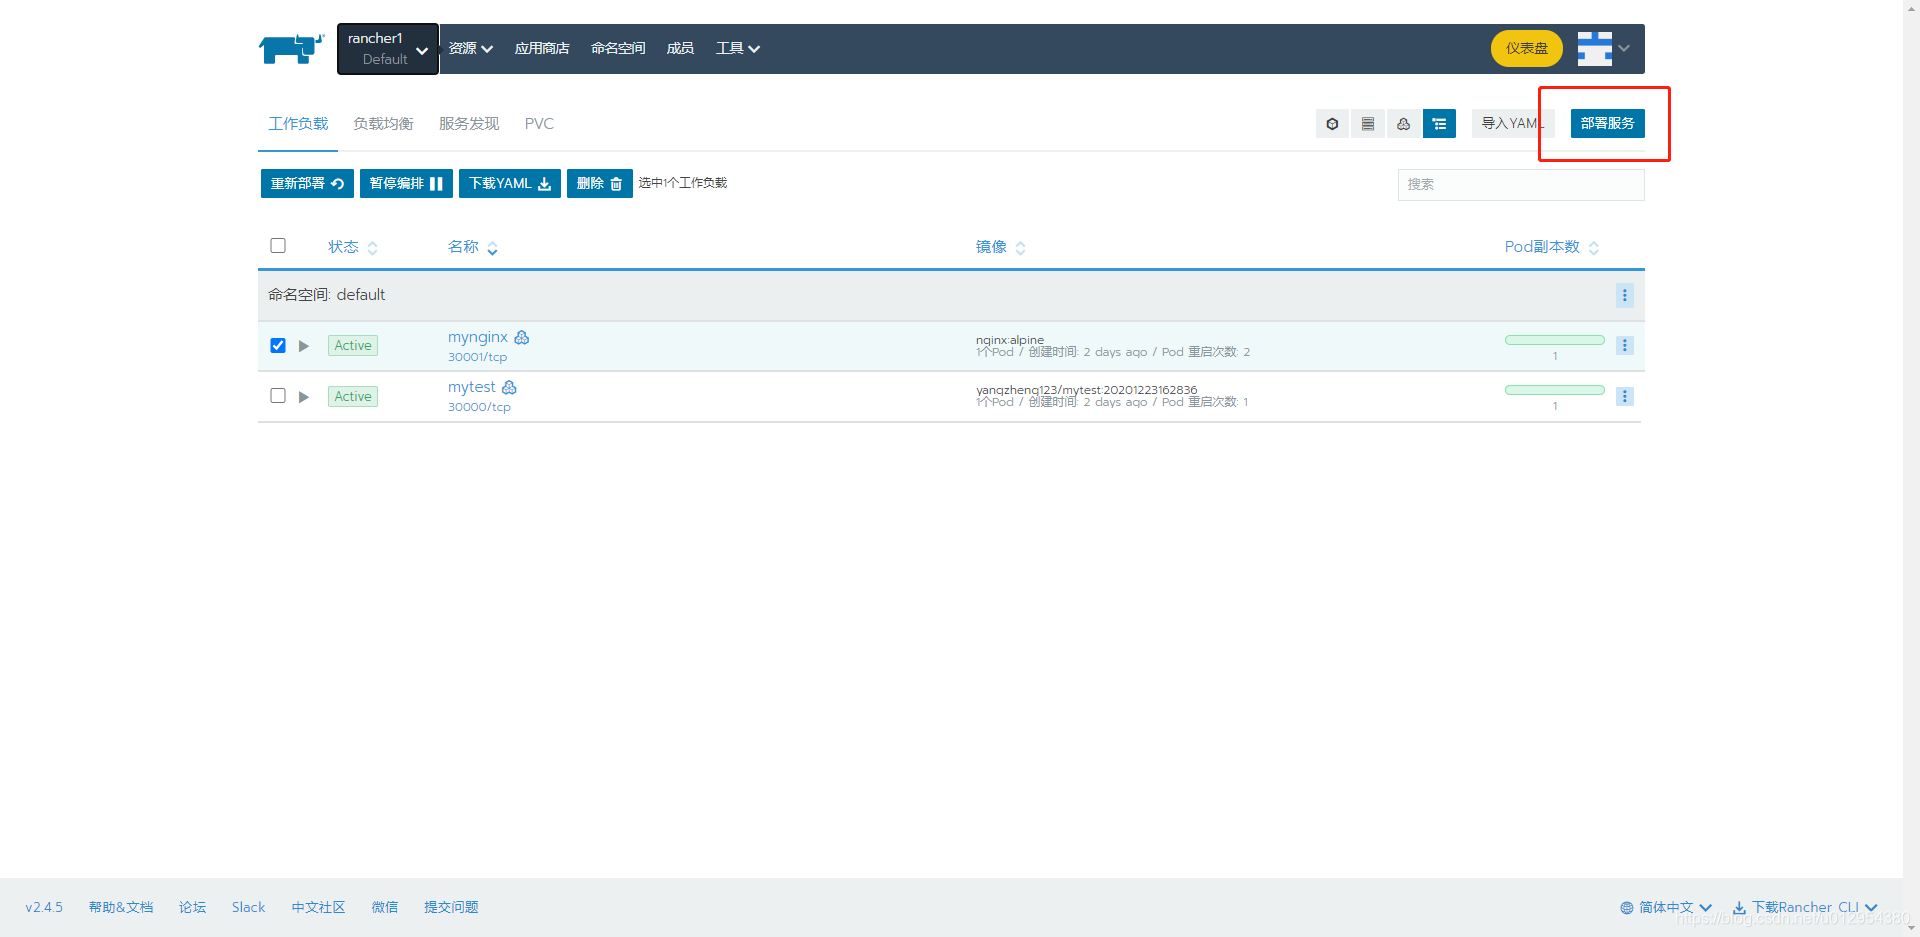Image resolution: width=1920 pixels, height=937 pixels.
Task: Click mynginx pod replica progress bar
Action: click(1555, 340)
